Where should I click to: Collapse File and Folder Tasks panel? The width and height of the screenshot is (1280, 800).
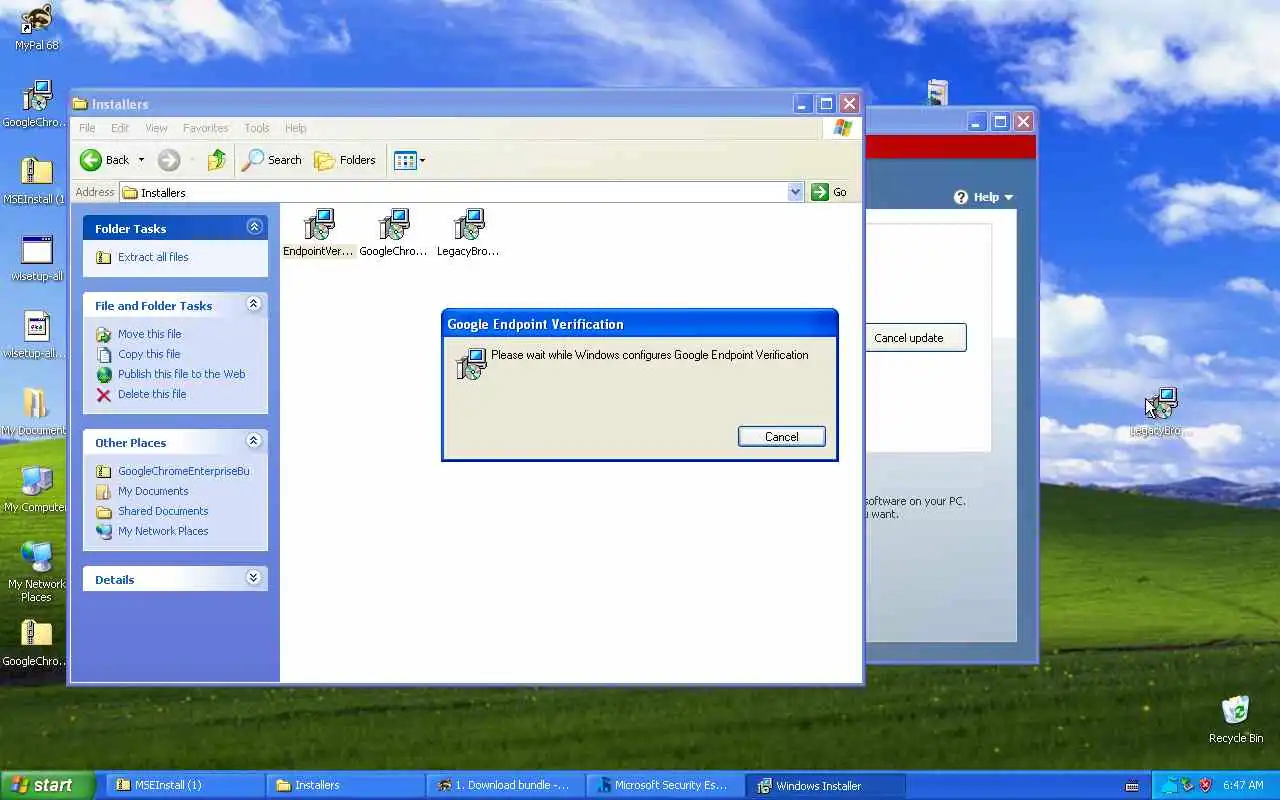[254, 304]
